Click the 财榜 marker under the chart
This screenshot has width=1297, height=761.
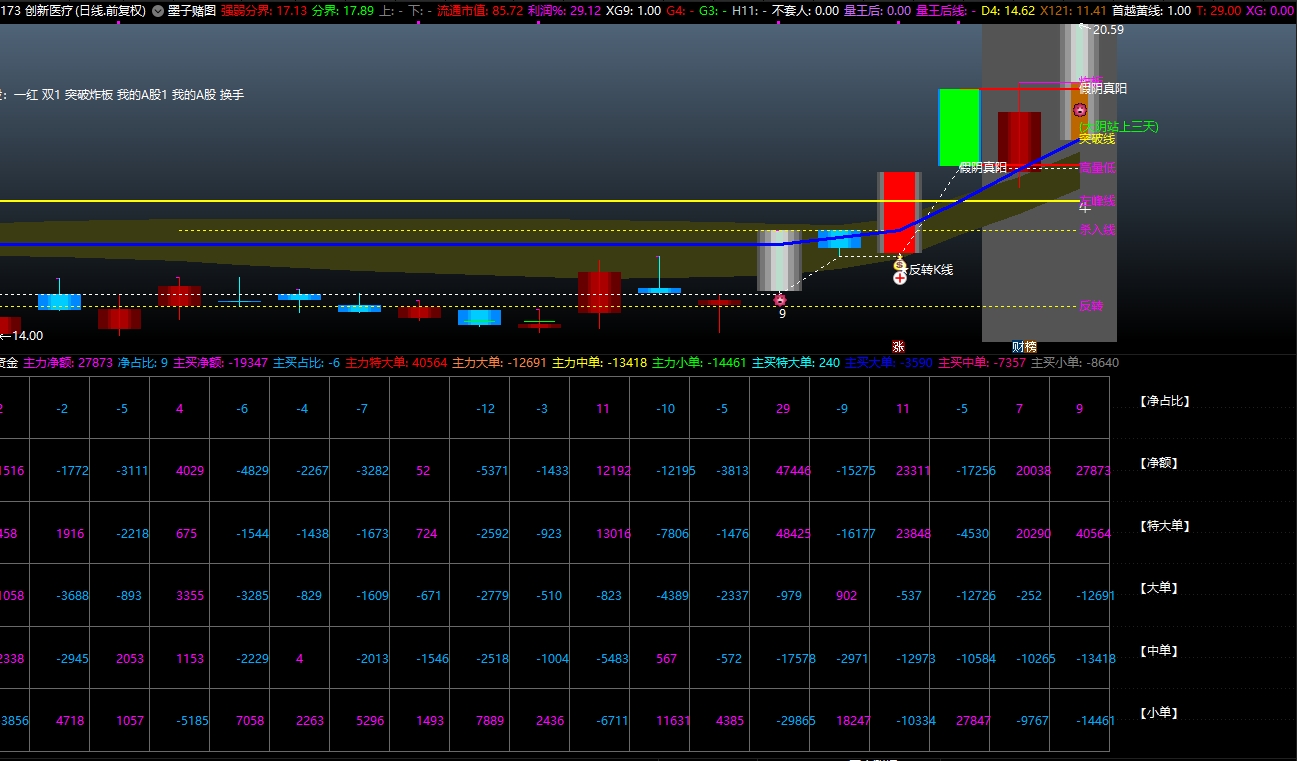point(1024,346)
